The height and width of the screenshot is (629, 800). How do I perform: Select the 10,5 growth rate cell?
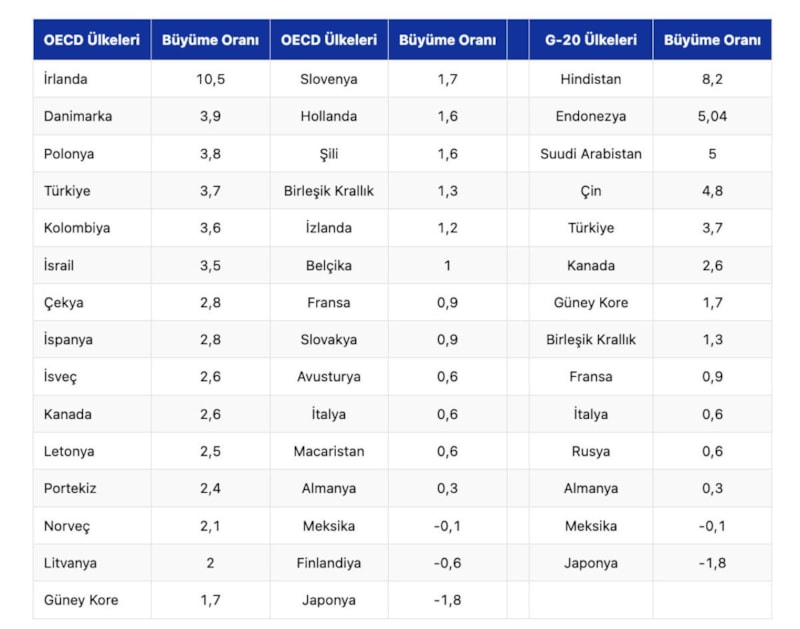click(210, 79)
